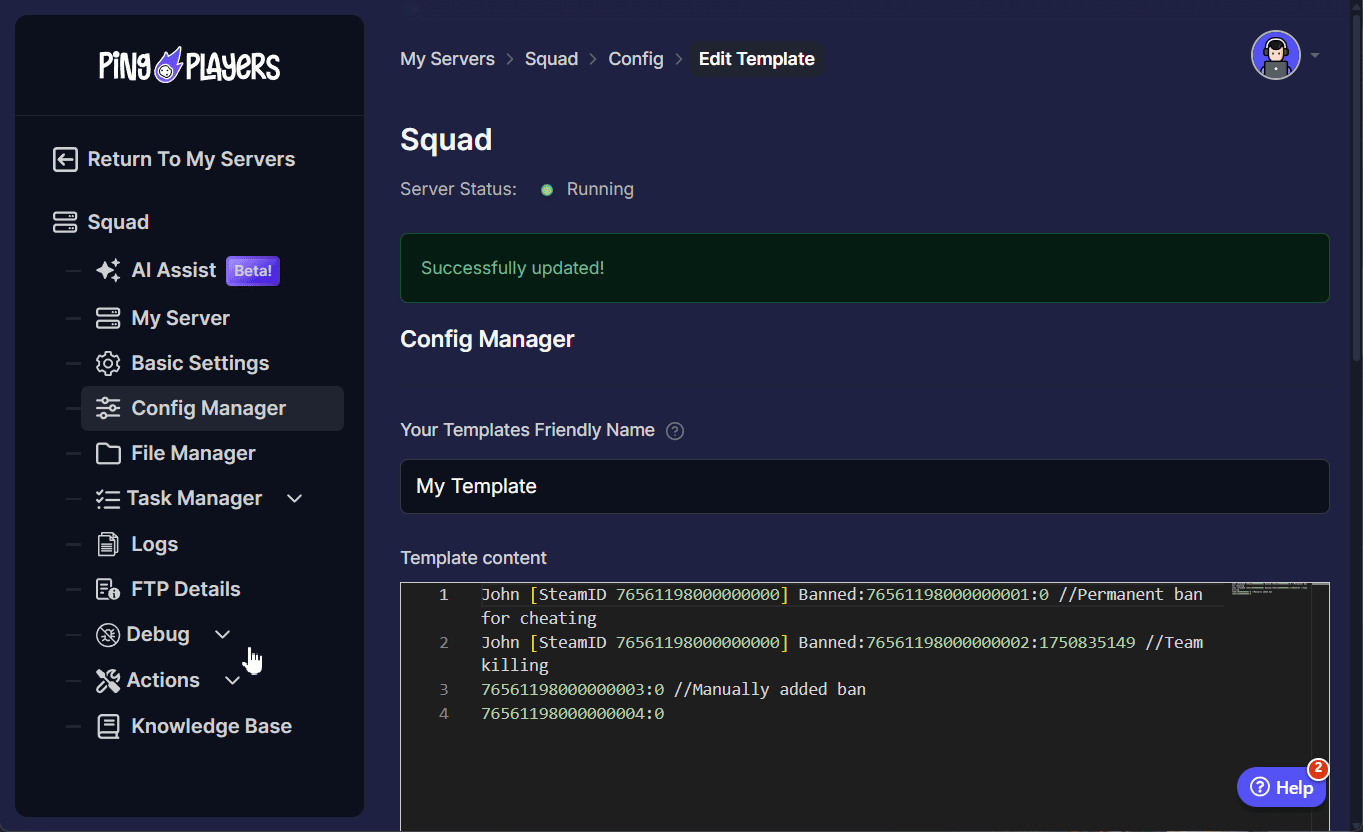This screenshot has width=1363, height=832.
Task: Click the Squad server stack icon
Action: pyautogui.click(x=65, y=222)
